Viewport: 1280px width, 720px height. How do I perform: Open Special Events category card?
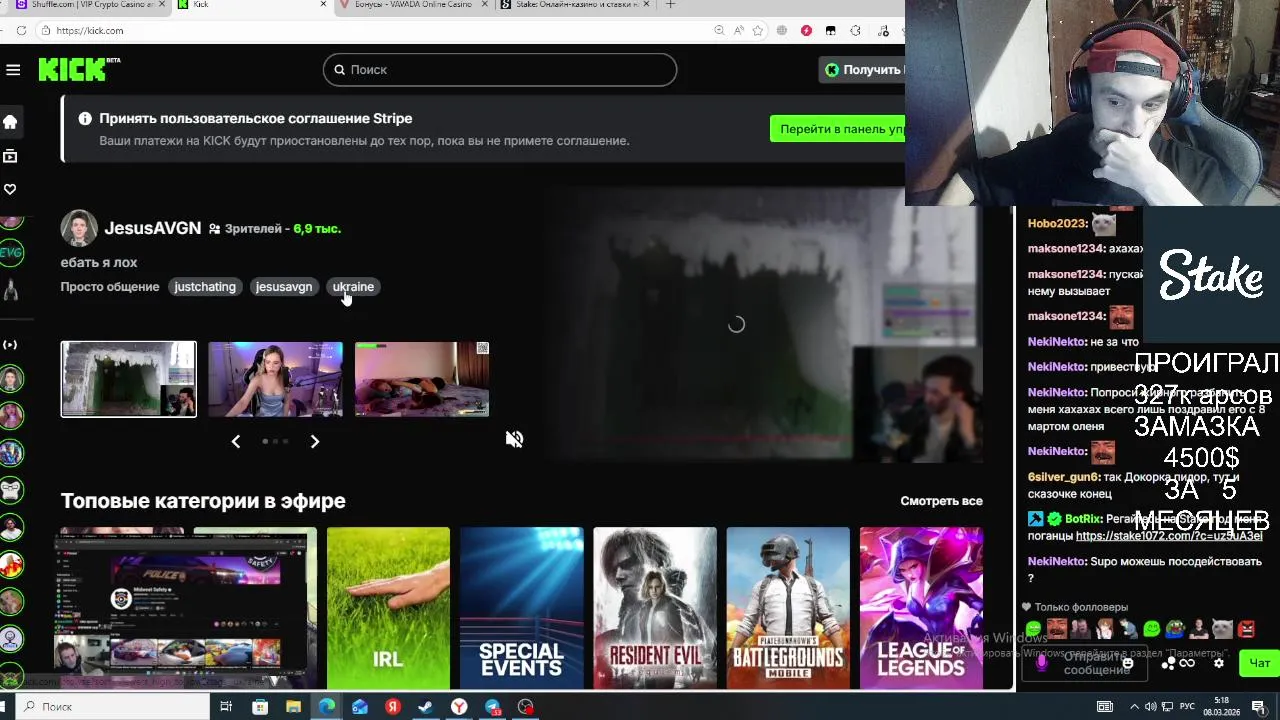pyautogui.click(x=521, y=608)
